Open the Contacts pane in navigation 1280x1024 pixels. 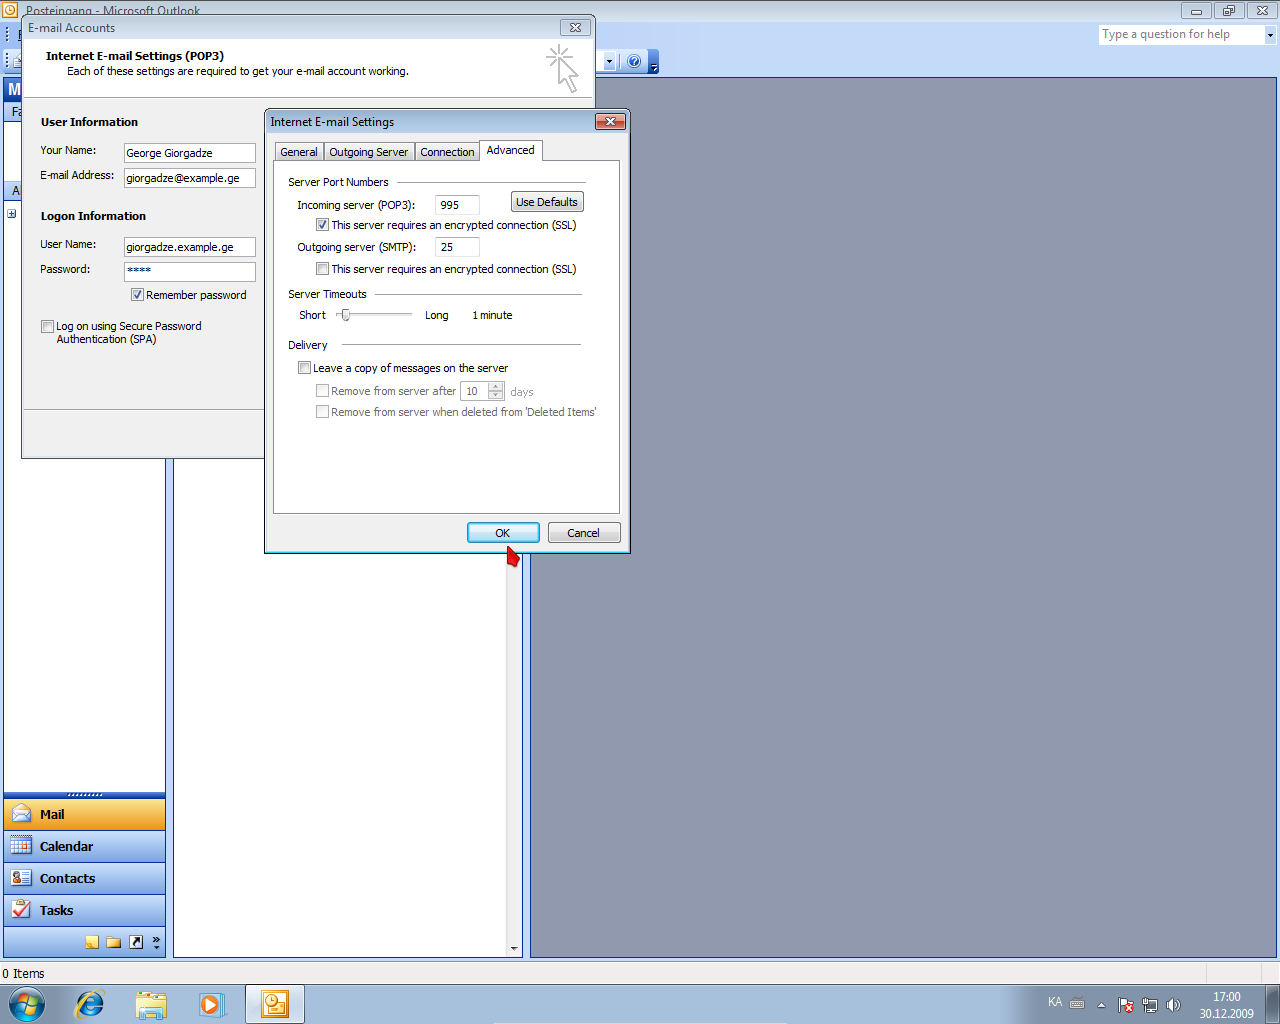tap(67, 878)
